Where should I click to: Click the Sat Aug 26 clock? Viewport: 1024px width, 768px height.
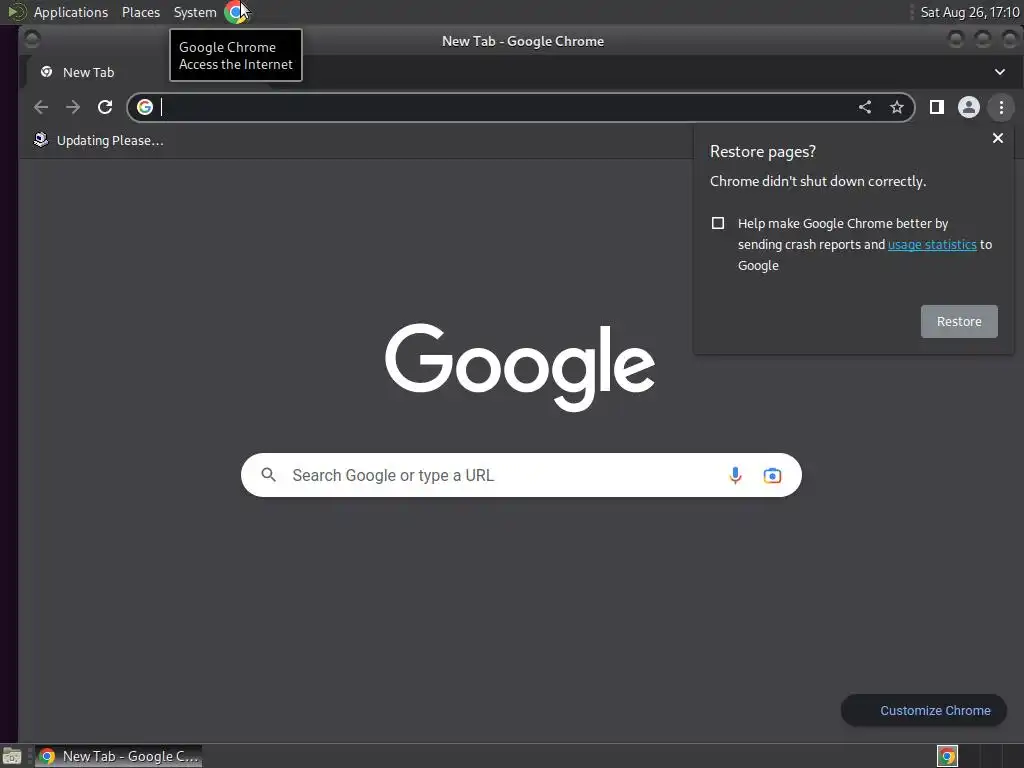tap(969, 12)
